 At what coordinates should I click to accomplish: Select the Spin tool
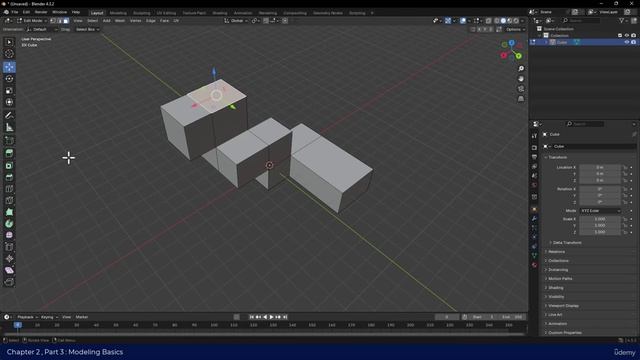click(9, 224)
